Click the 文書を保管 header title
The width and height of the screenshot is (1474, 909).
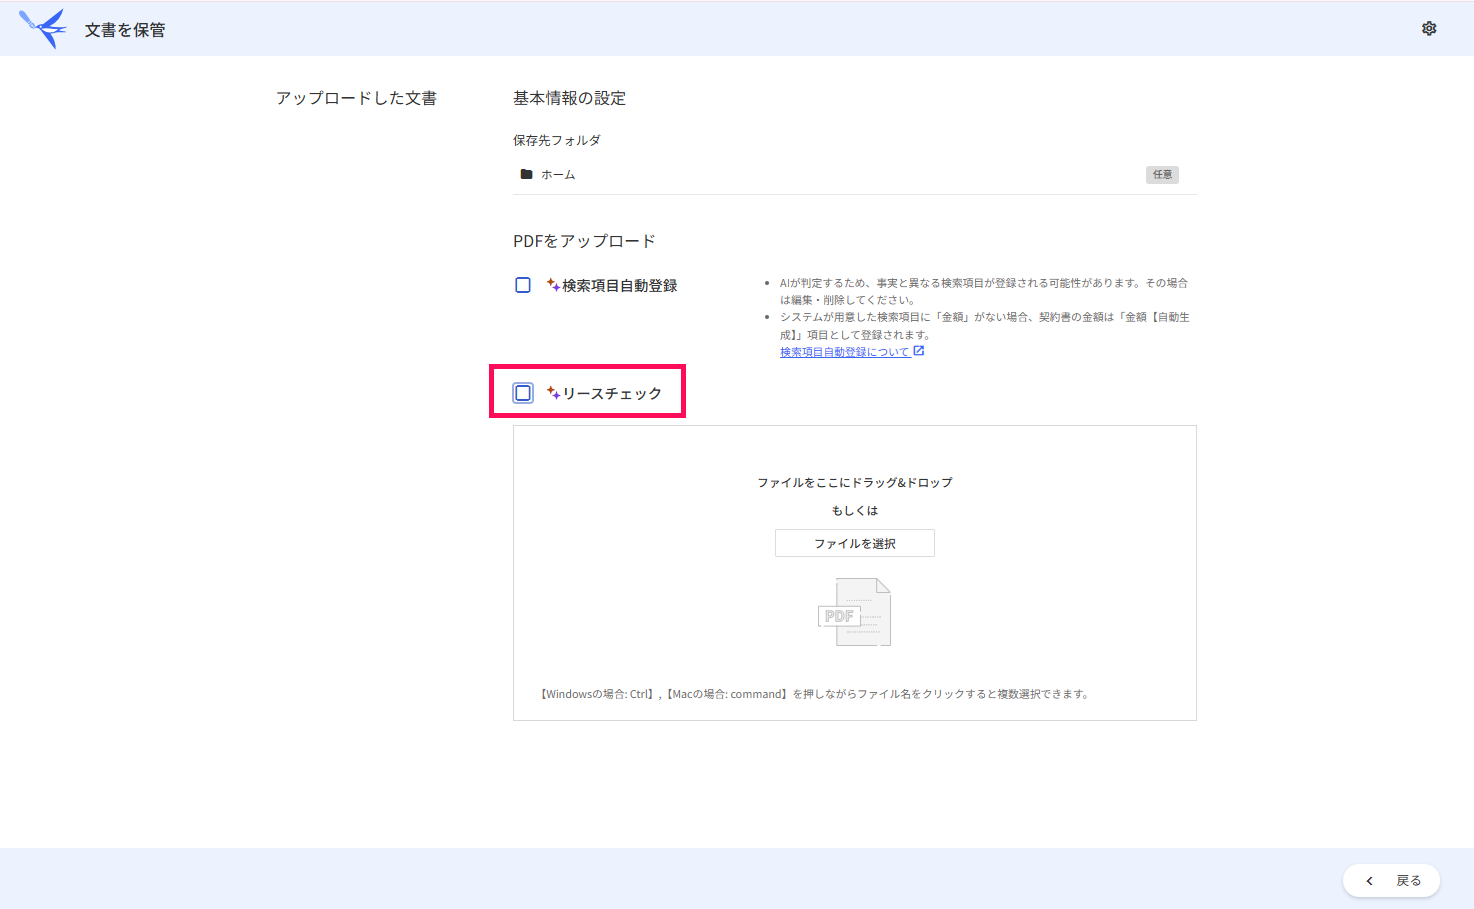pos(122,29)
